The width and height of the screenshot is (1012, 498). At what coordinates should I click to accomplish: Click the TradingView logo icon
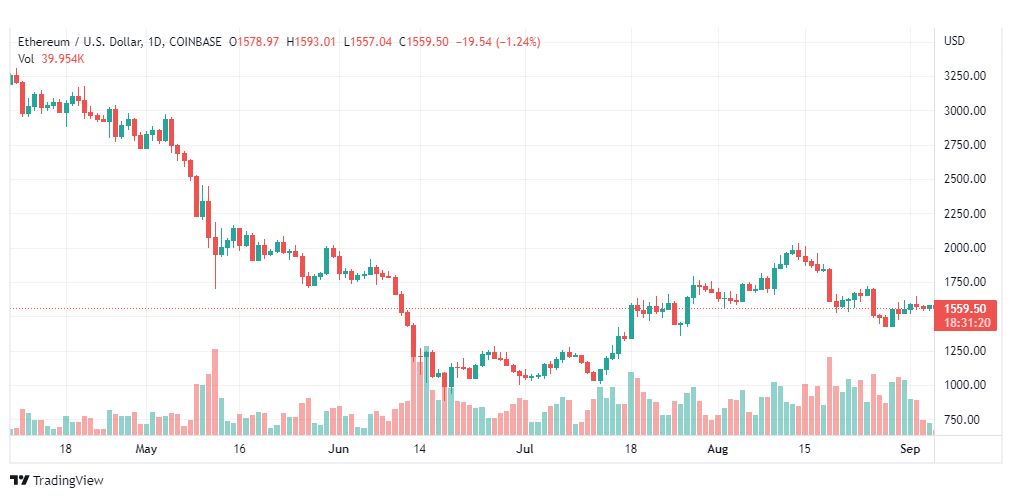coord(19,480)
